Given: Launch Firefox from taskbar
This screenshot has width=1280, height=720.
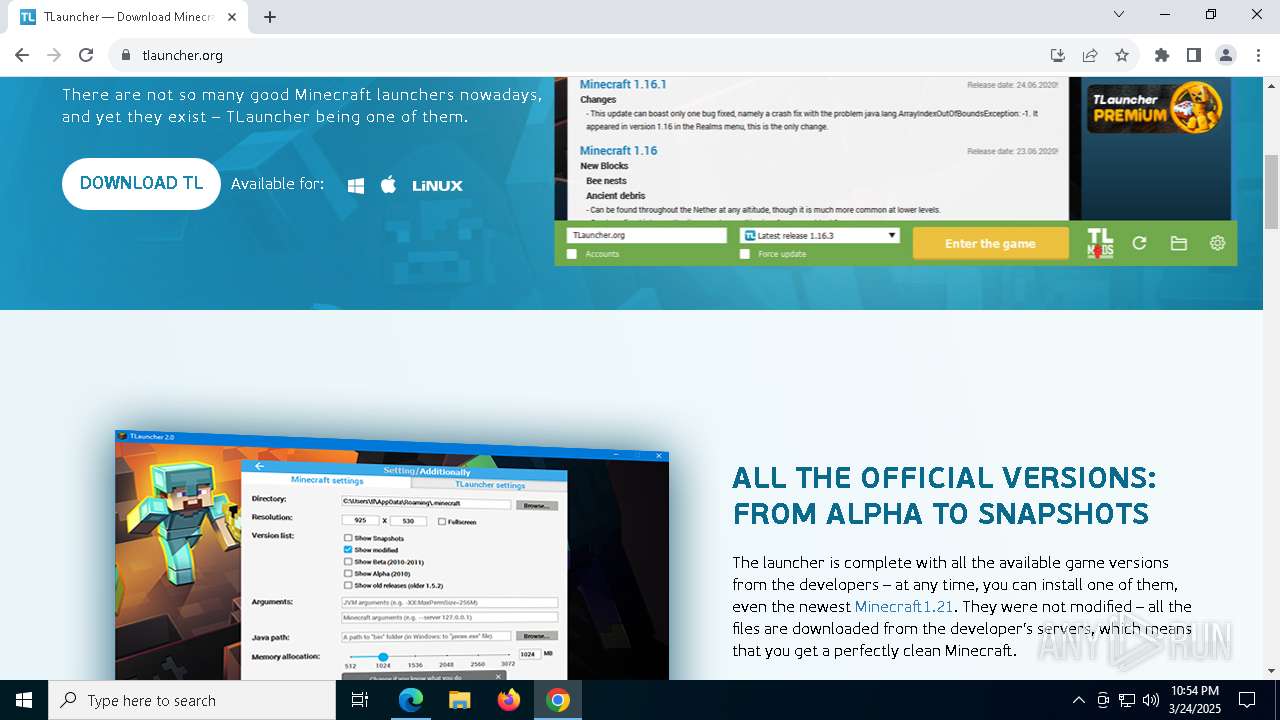Looking at the screenshot, I should [x=509, y=700].
